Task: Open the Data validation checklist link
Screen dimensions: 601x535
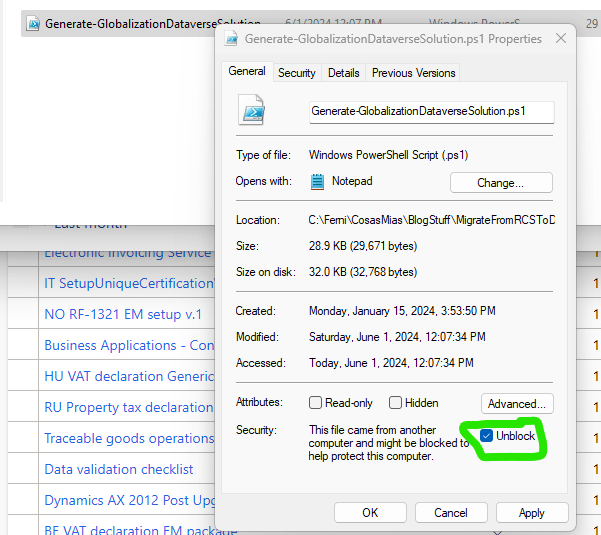Action: 119,469
